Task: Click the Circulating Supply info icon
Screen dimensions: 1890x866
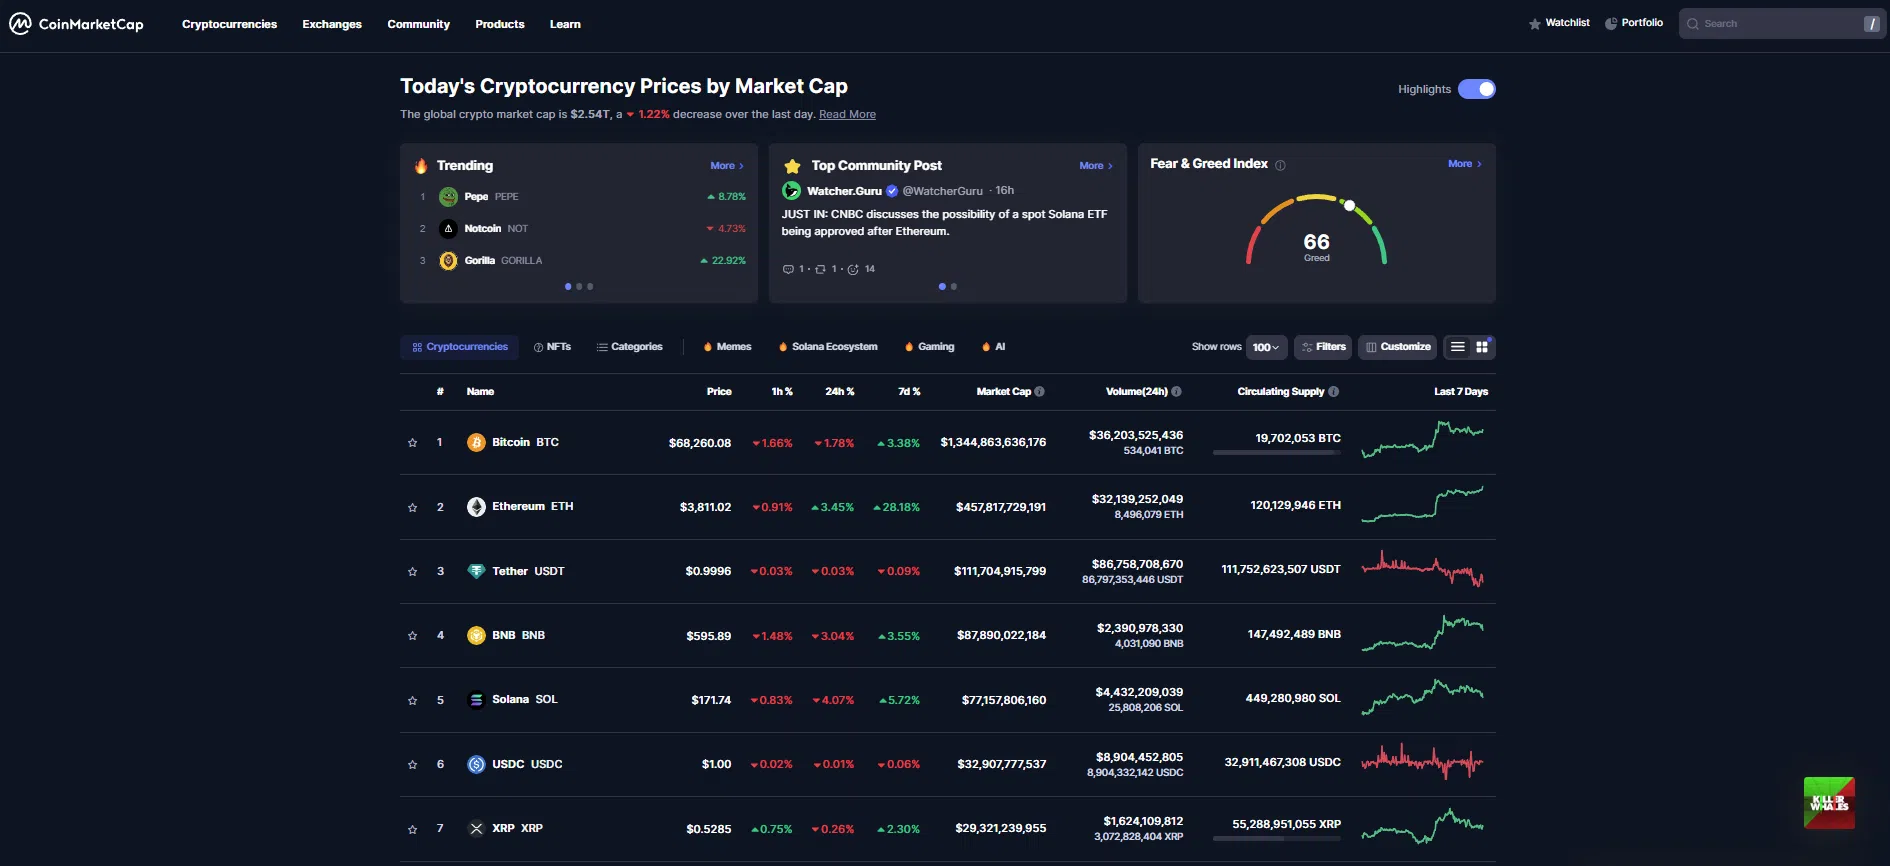Action: click(1334, 392)
